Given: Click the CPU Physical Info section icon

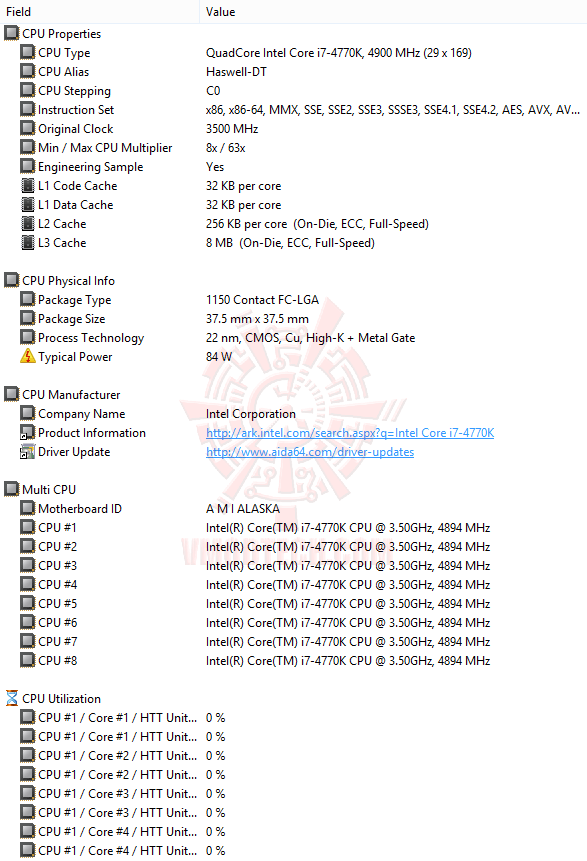Looking at the screenshot, I should click(12, 281).
